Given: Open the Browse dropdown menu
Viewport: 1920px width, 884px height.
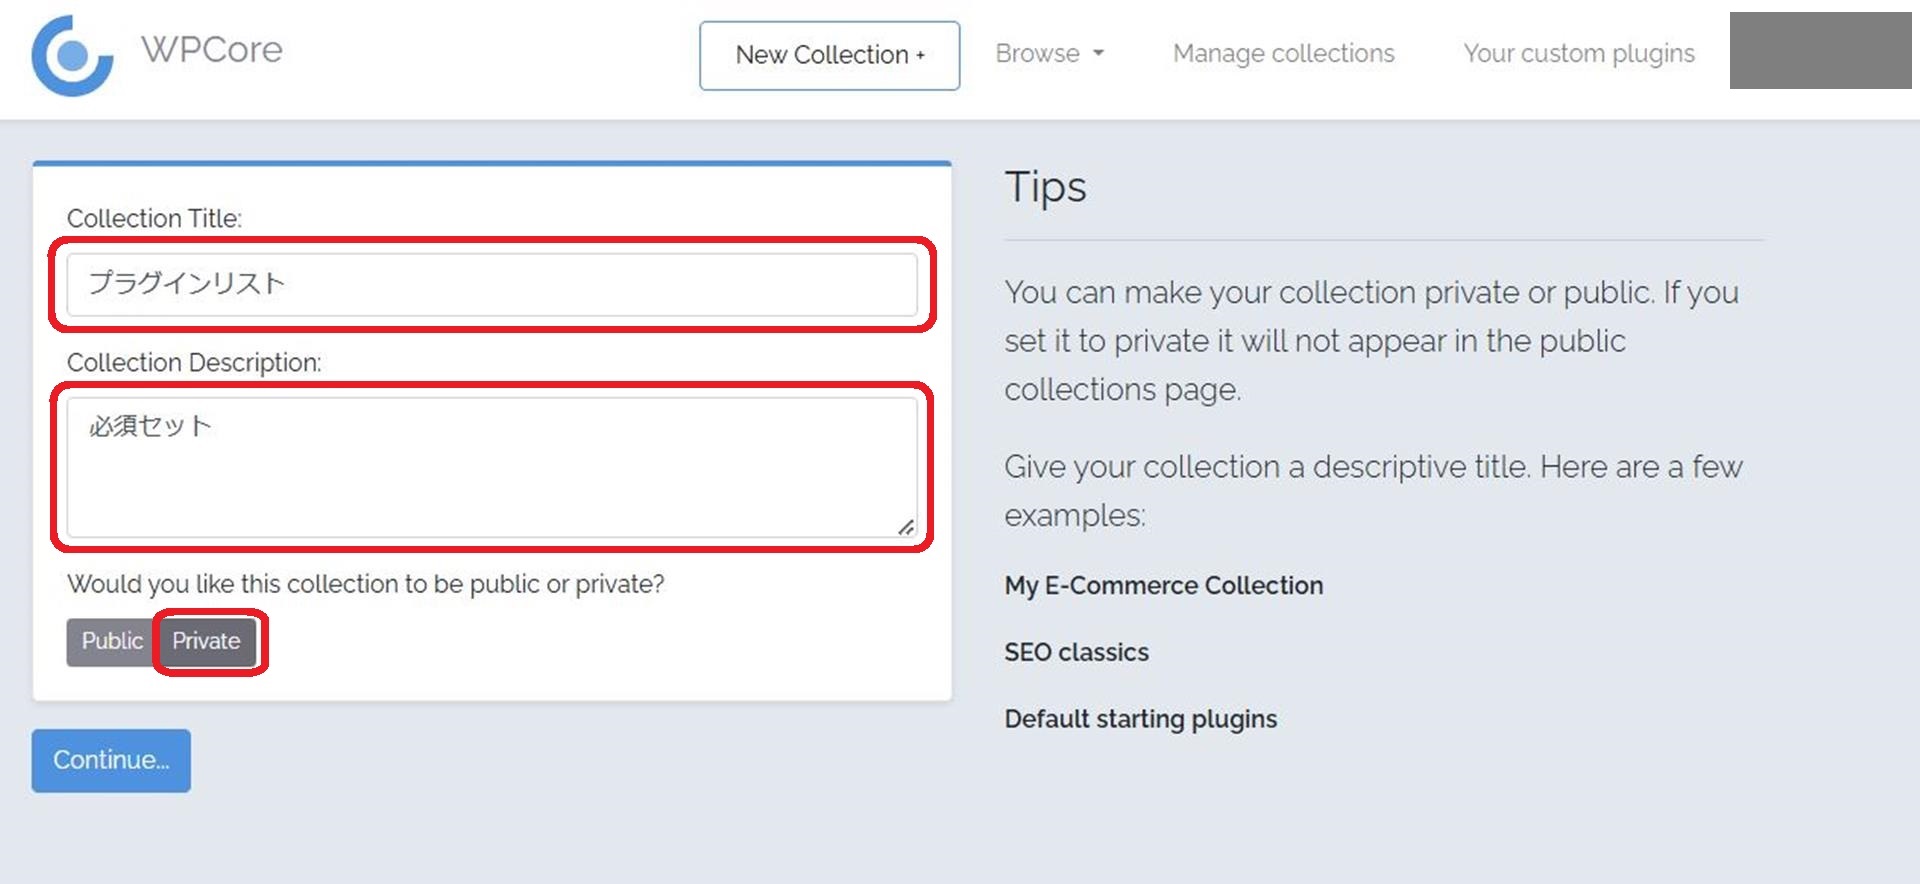Looking at the screenshot, I should click(x=1037, y=54).
